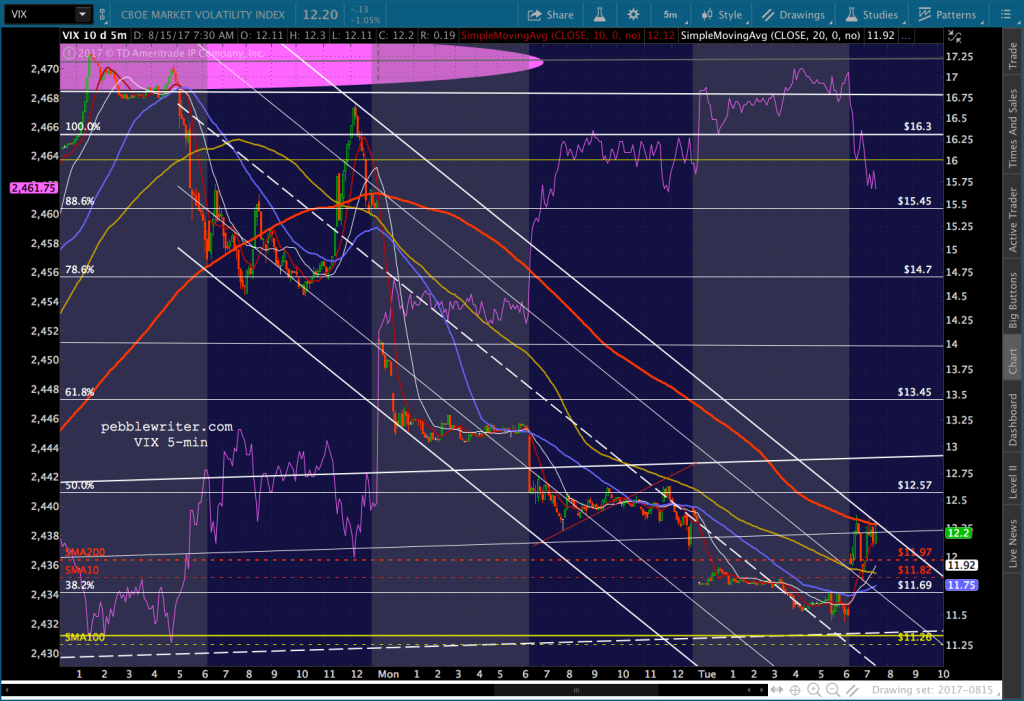Click the horizontal chart scrollbar handle
The width and height of the screenshot is (1024, 701).
pyautogui.click(x=573, y=690)
